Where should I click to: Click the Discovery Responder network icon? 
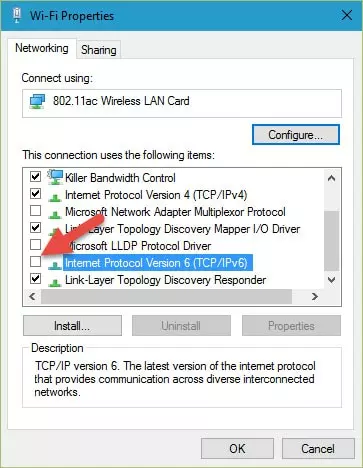coord(55,283)
